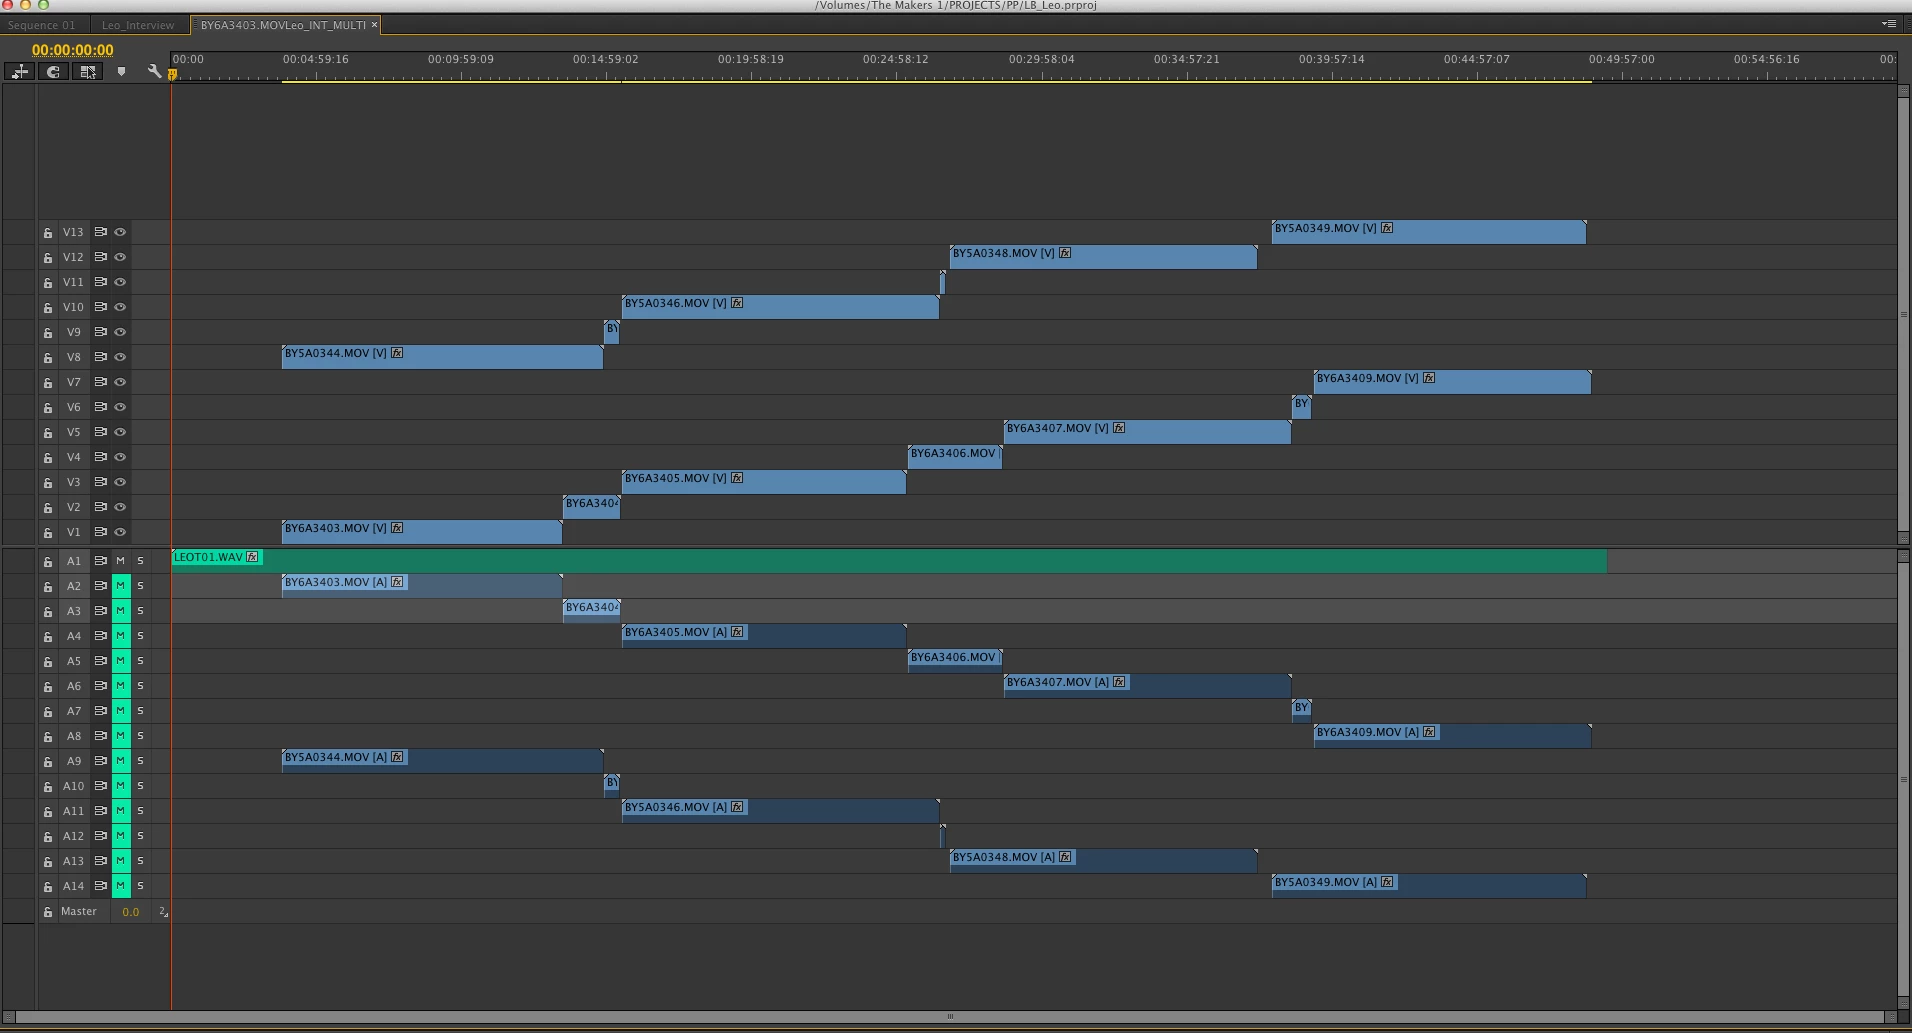
Task: Add a marker with the marker icon
Action: [x=121, y=71]
